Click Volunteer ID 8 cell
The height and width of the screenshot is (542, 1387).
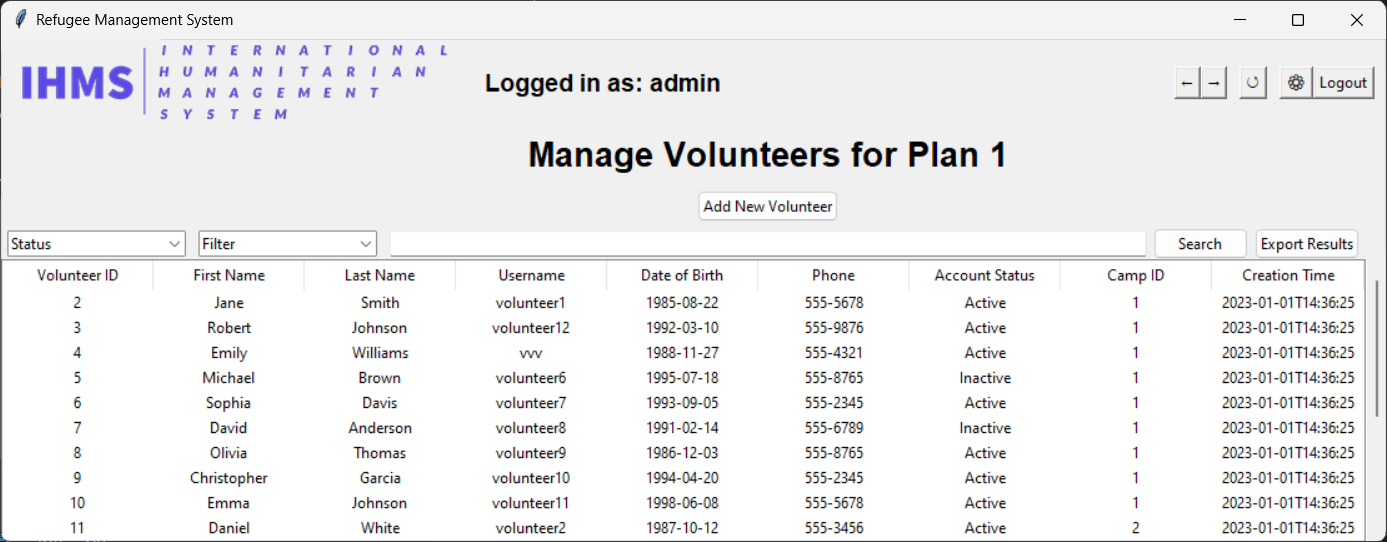tap(77, 453)
